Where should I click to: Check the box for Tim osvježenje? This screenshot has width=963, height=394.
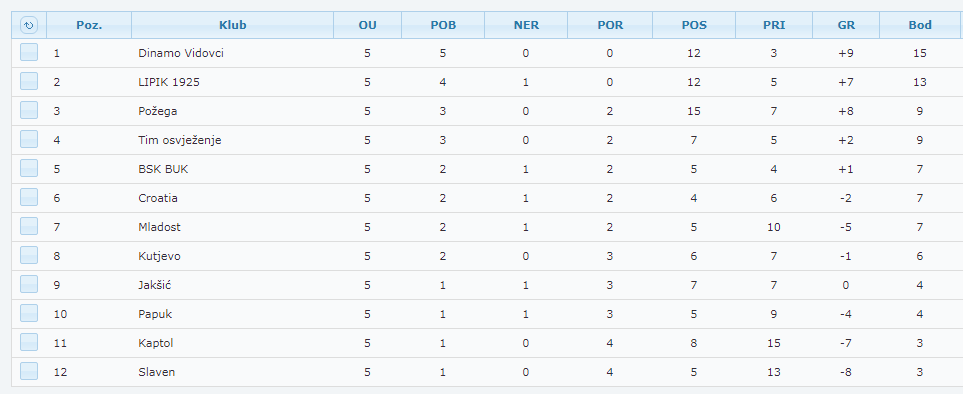(29, 139)
